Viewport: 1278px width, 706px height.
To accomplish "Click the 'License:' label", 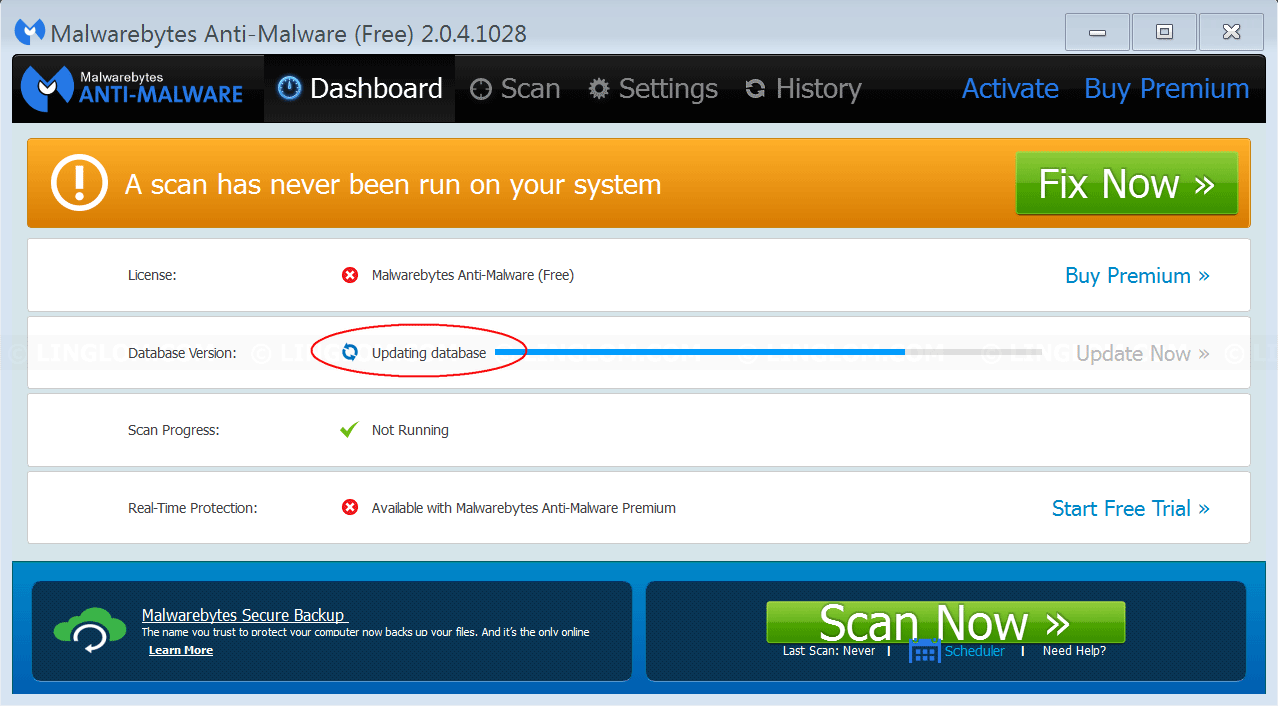I will pyautogui.click(x=152, y=275).
